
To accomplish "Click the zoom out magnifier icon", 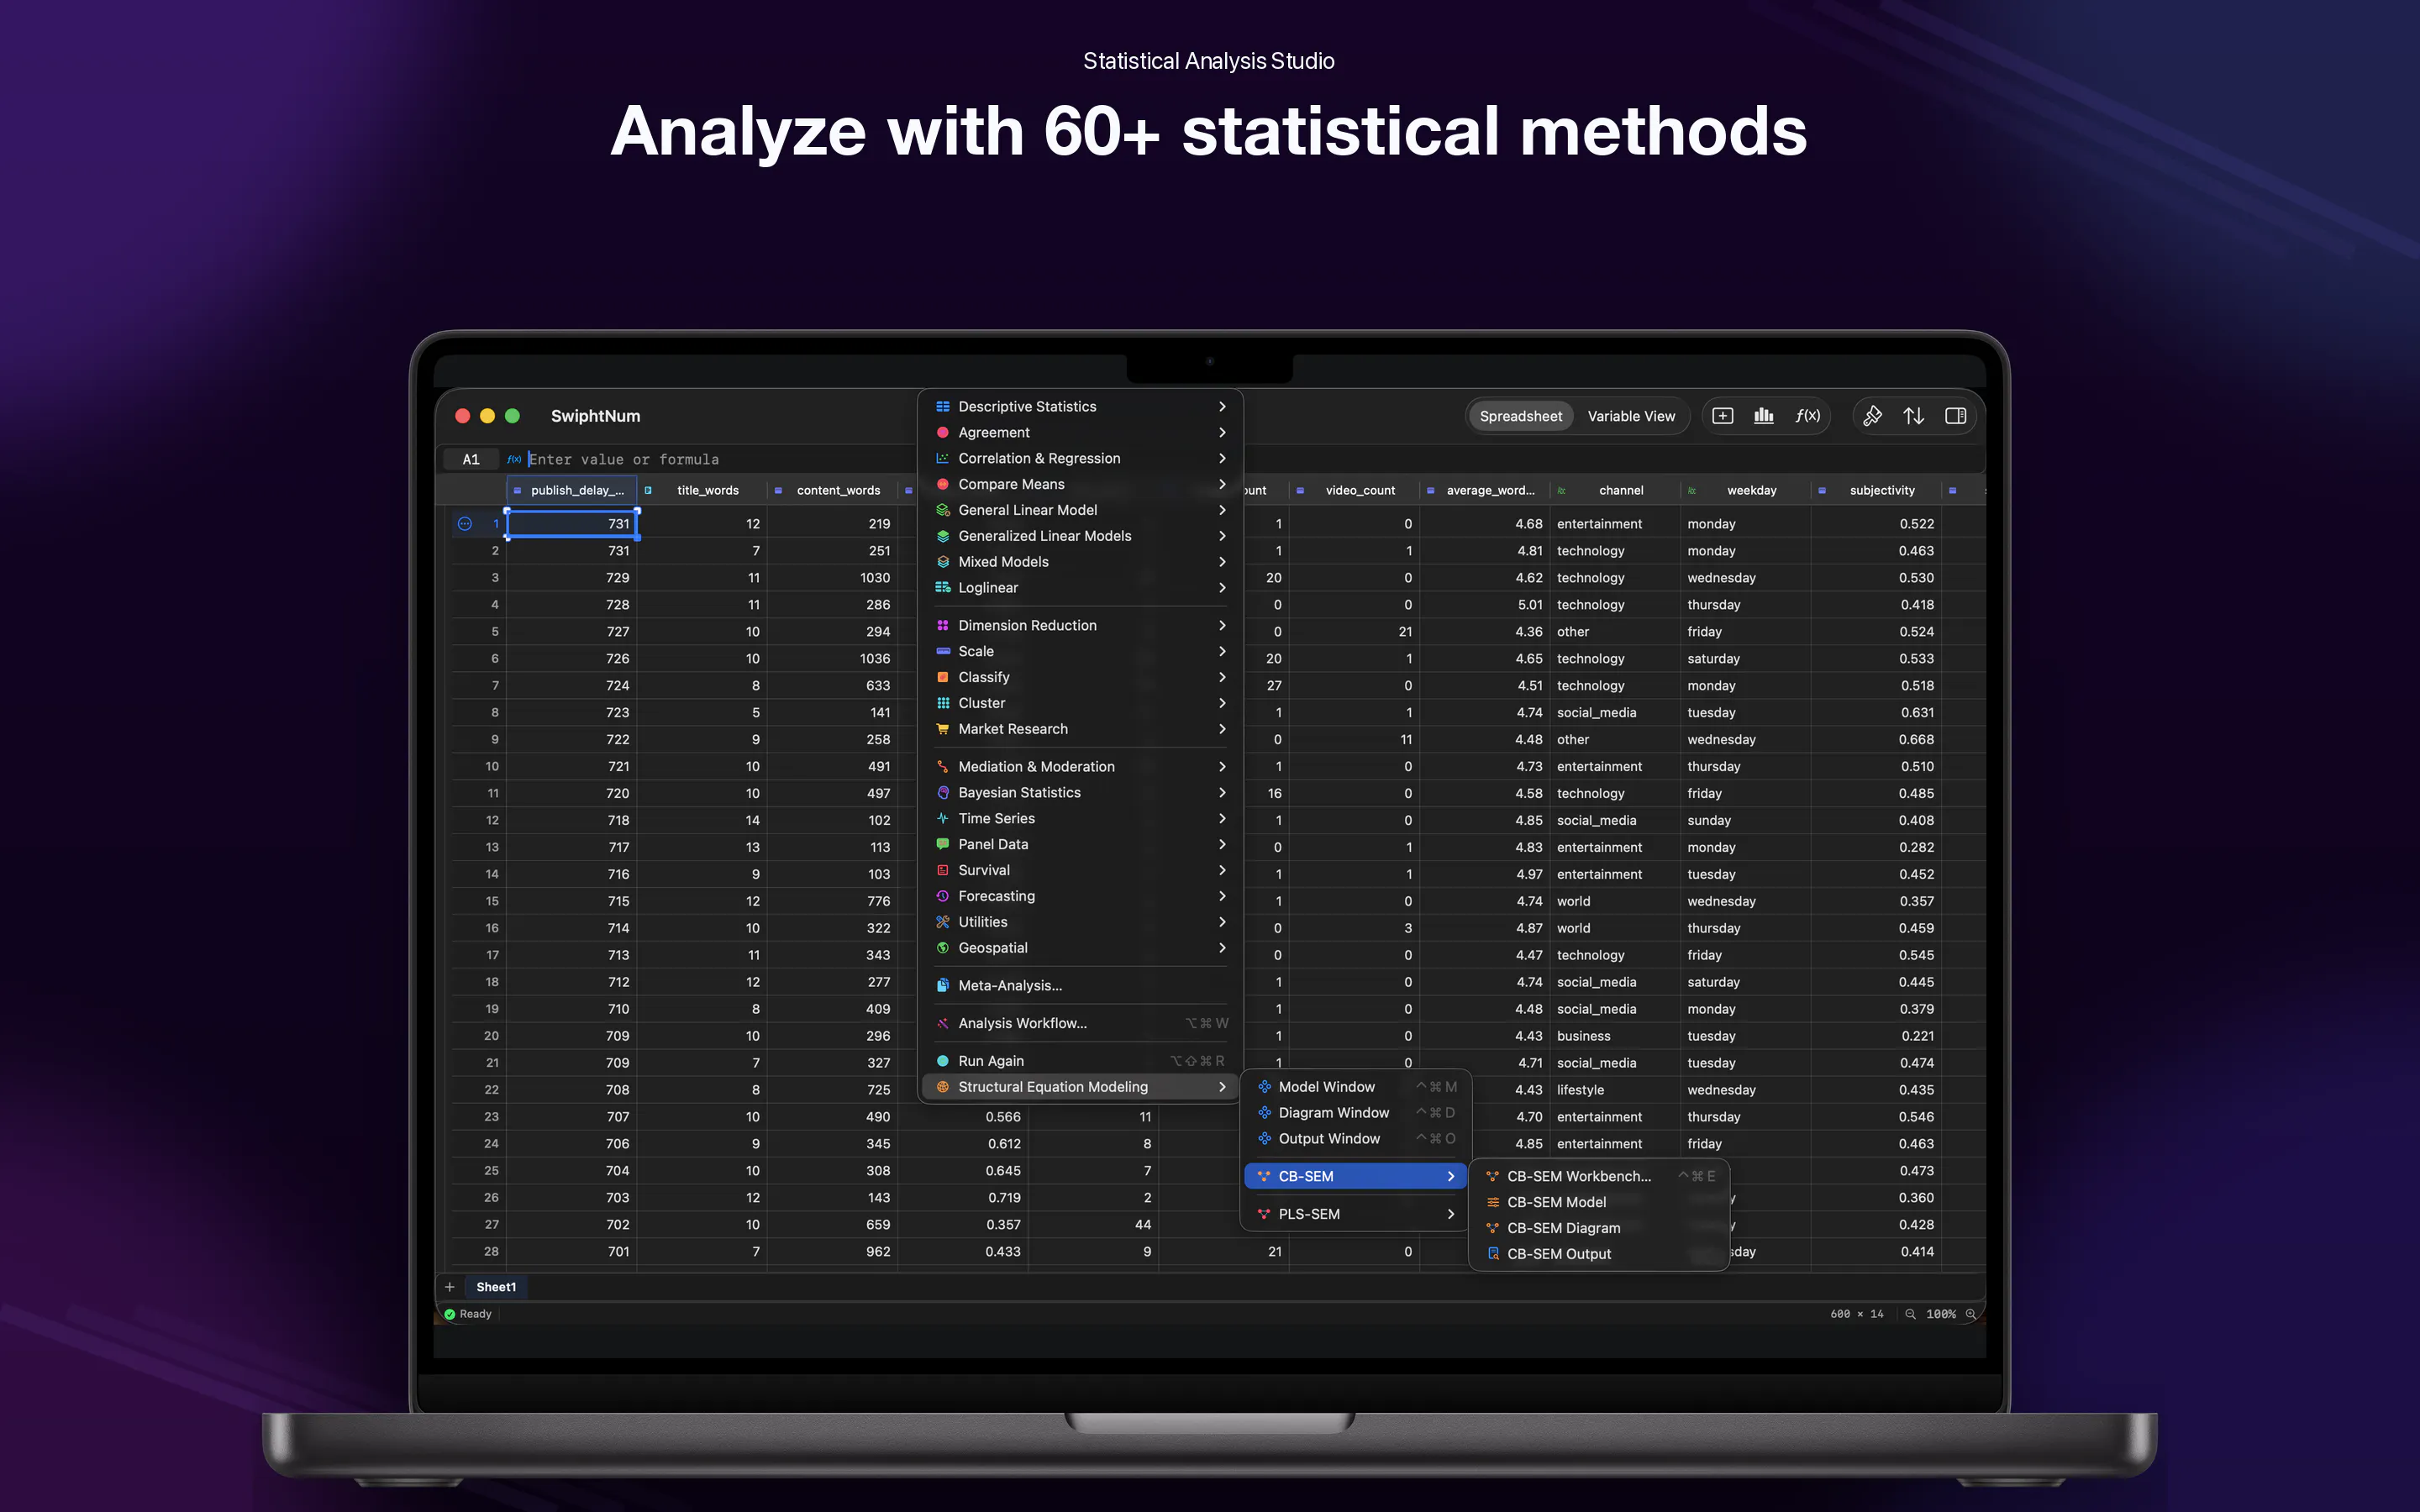I will [1910, 1314].
